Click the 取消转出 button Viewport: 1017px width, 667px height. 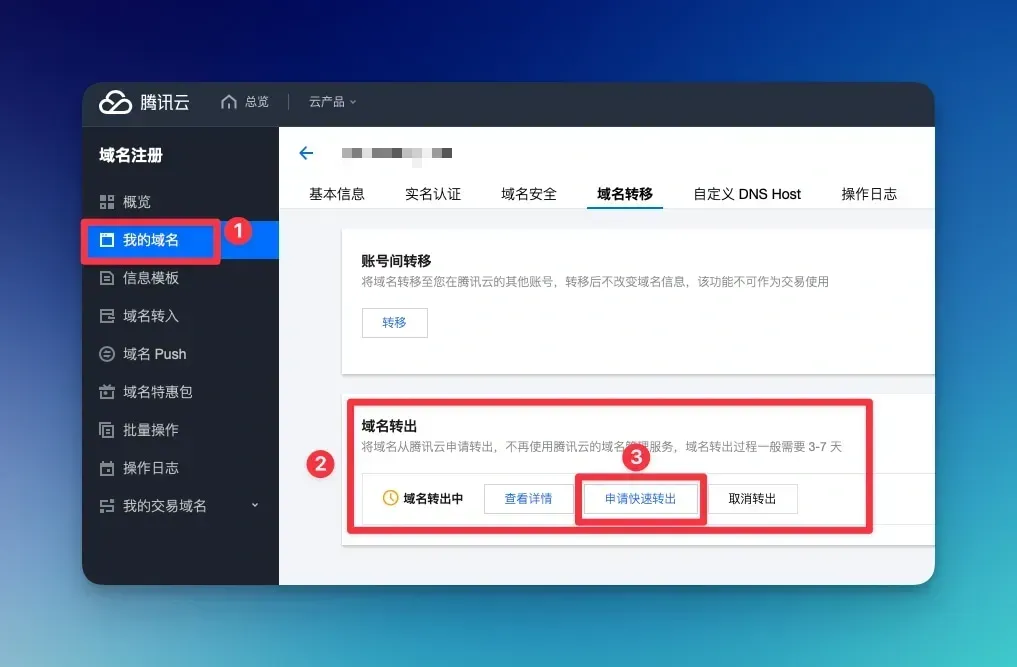coord(752,499)
